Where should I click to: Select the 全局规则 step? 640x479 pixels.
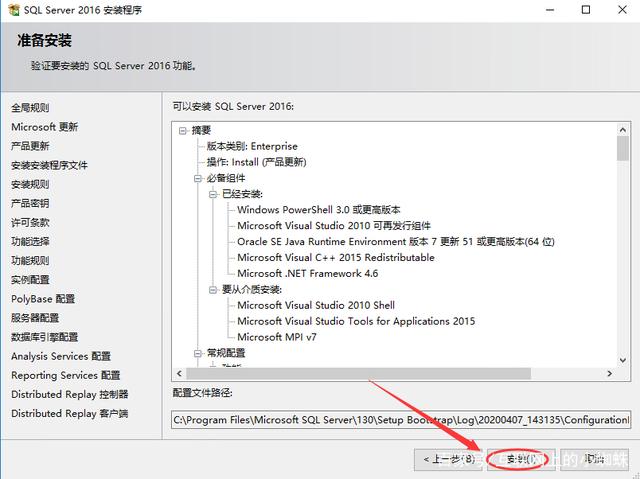click(30, 108)
